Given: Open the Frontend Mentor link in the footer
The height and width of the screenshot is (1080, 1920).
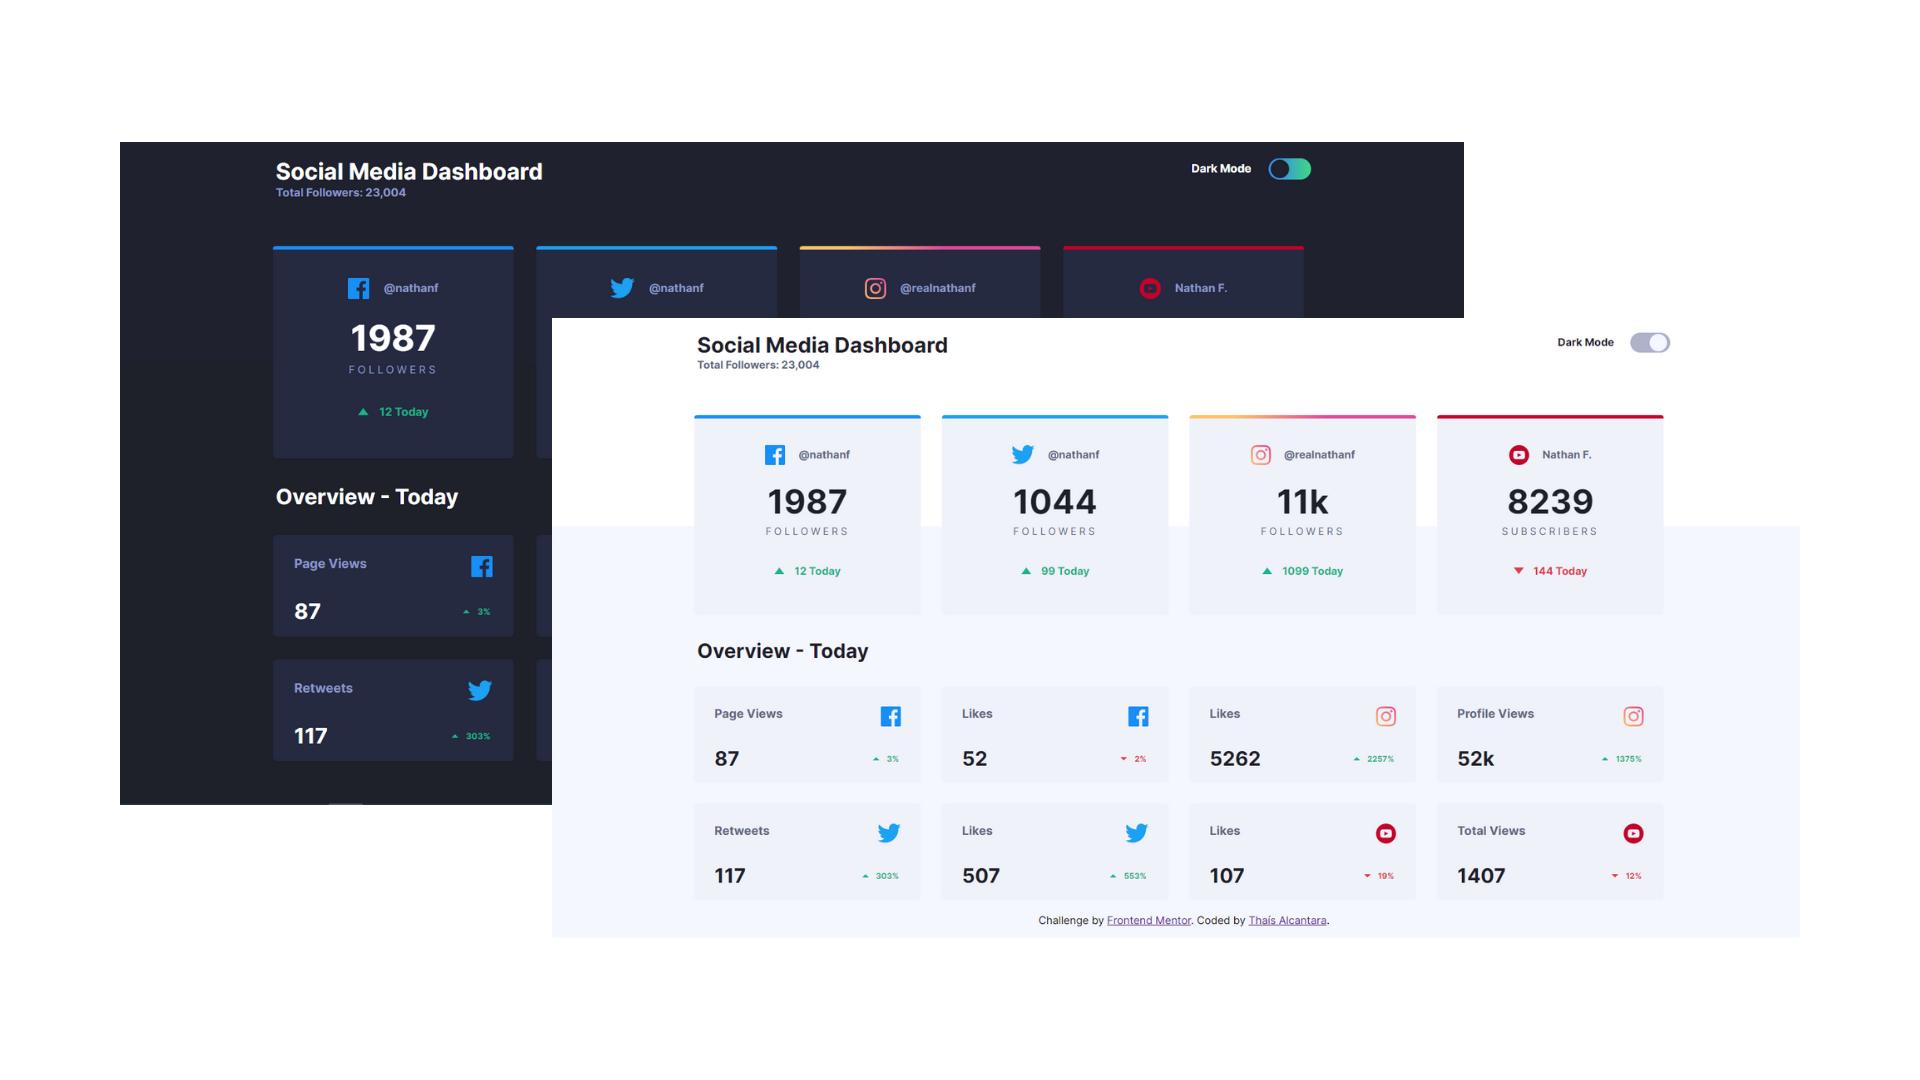Looking at the screenshot, I should 1148,920.
